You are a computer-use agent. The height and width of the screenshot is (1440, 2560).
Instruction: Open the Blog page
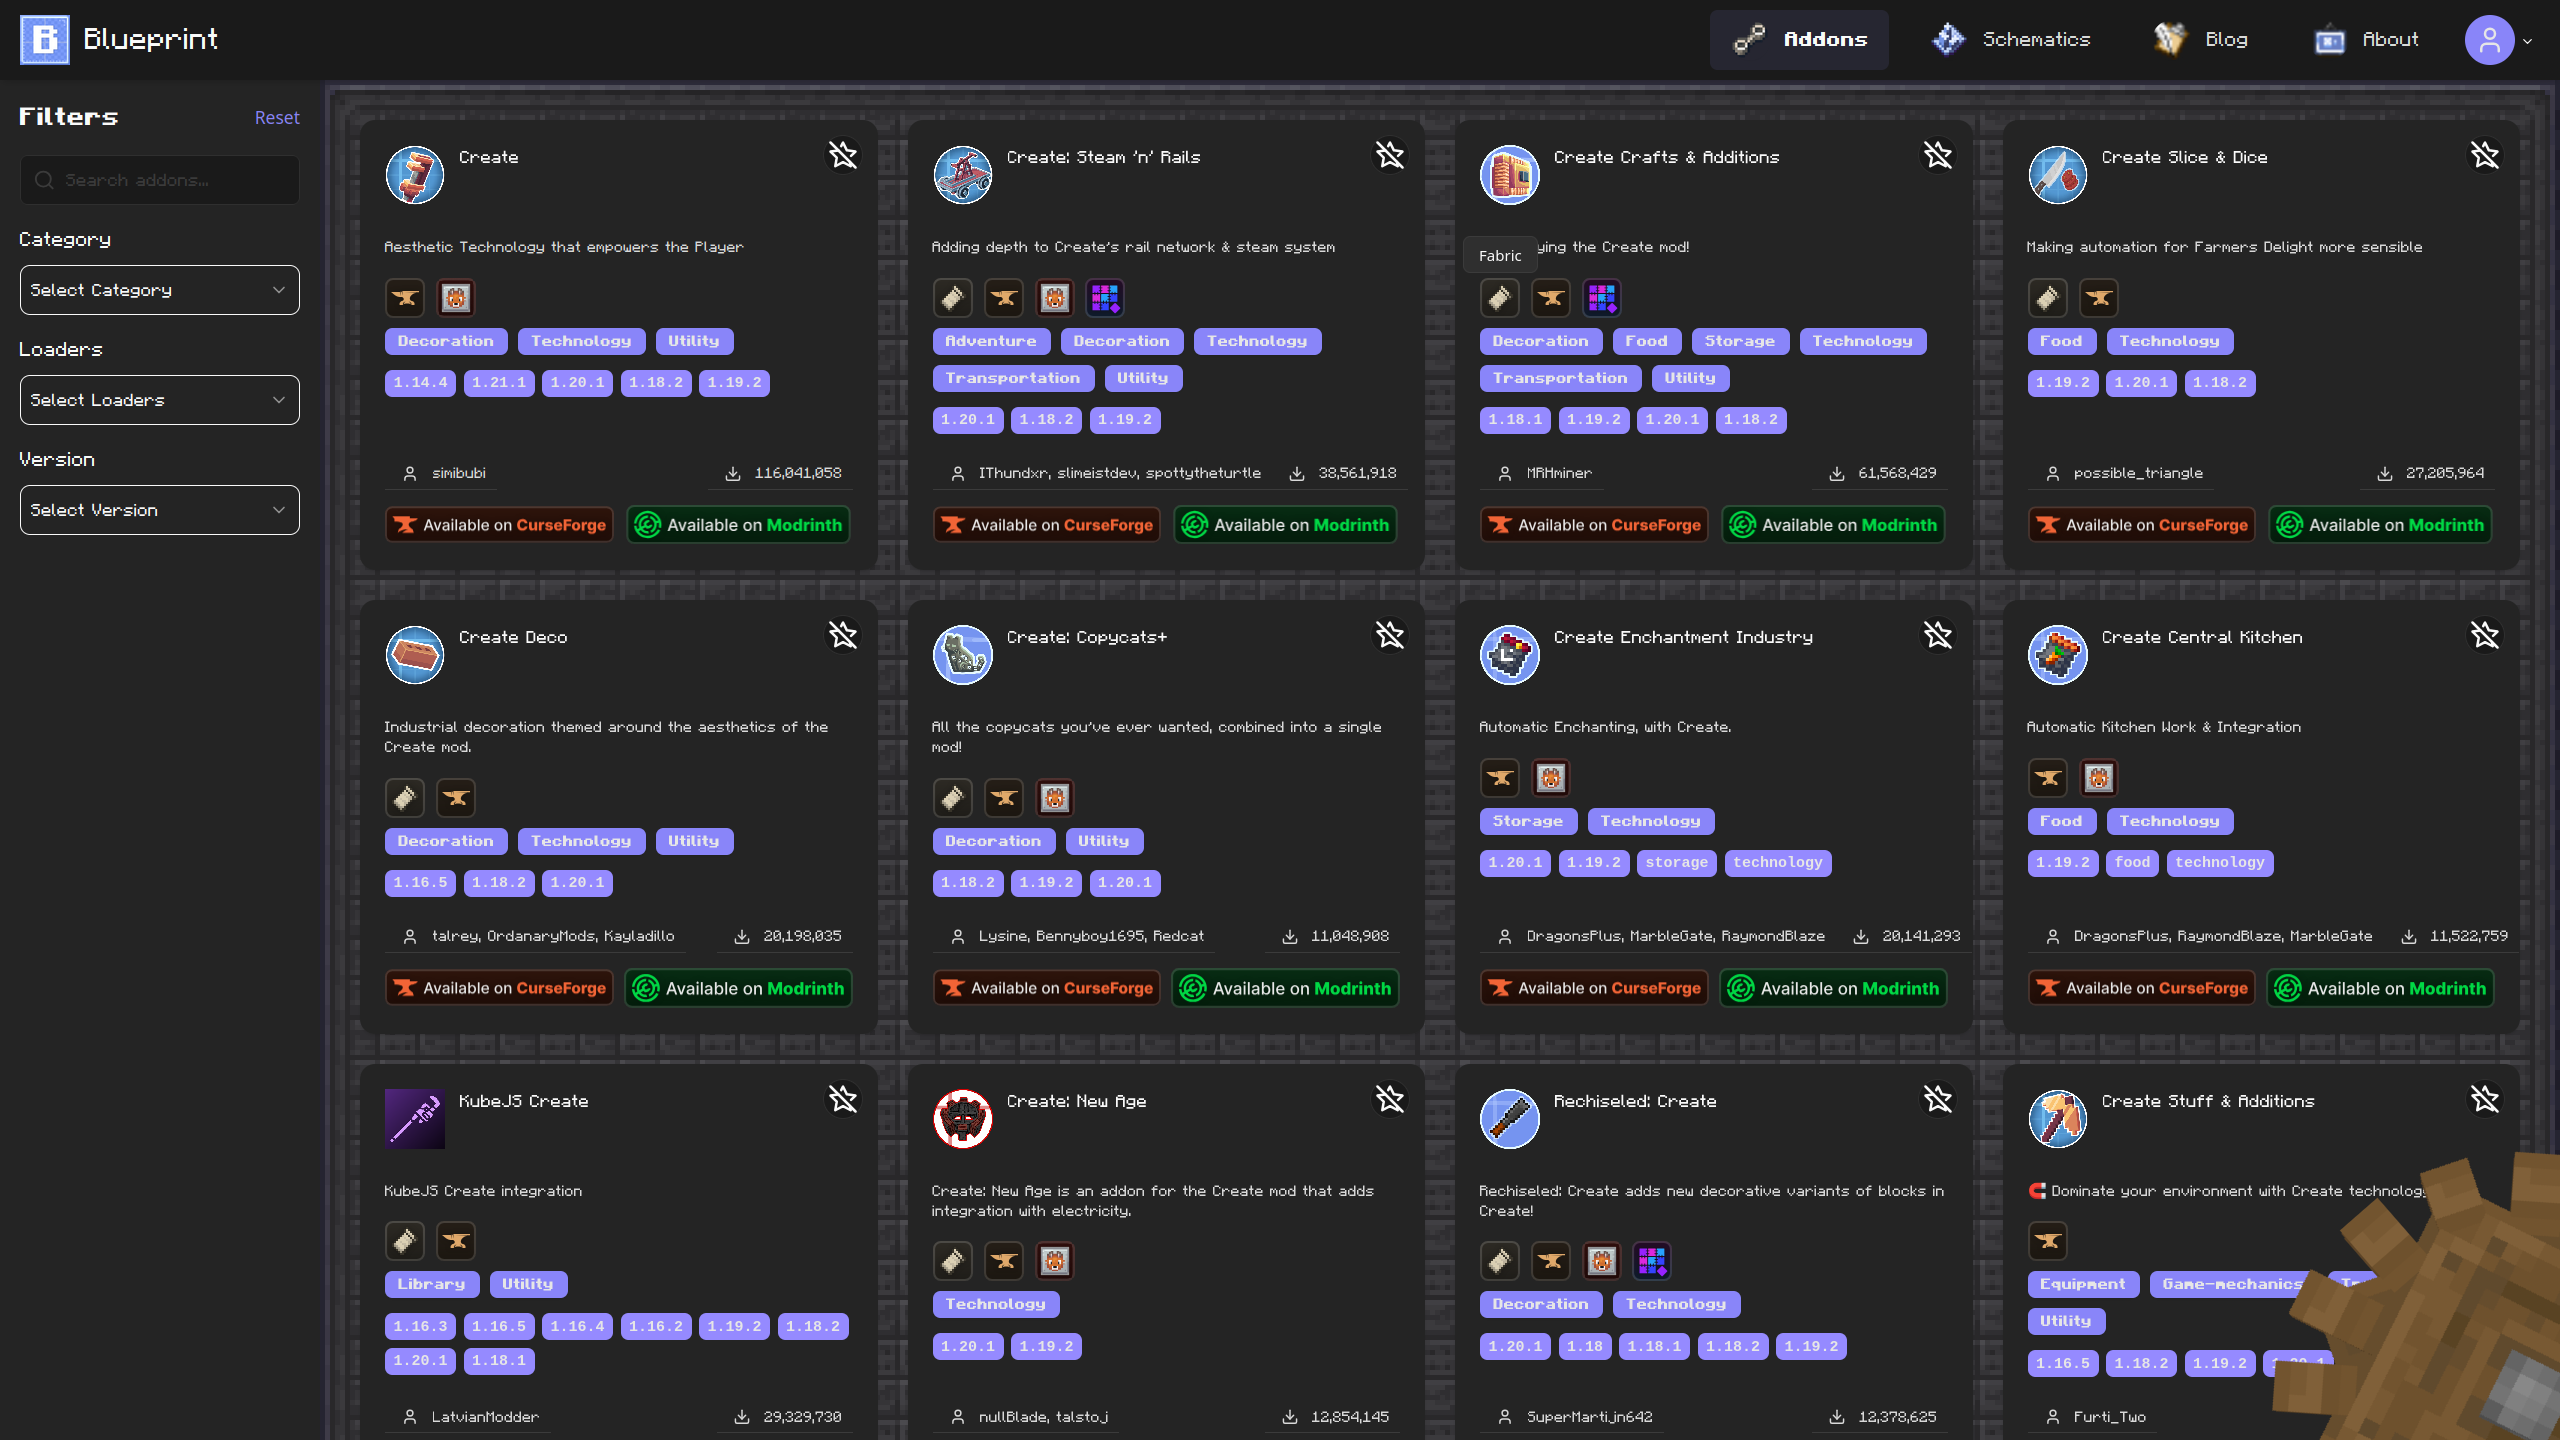(x=2201, y=40)
